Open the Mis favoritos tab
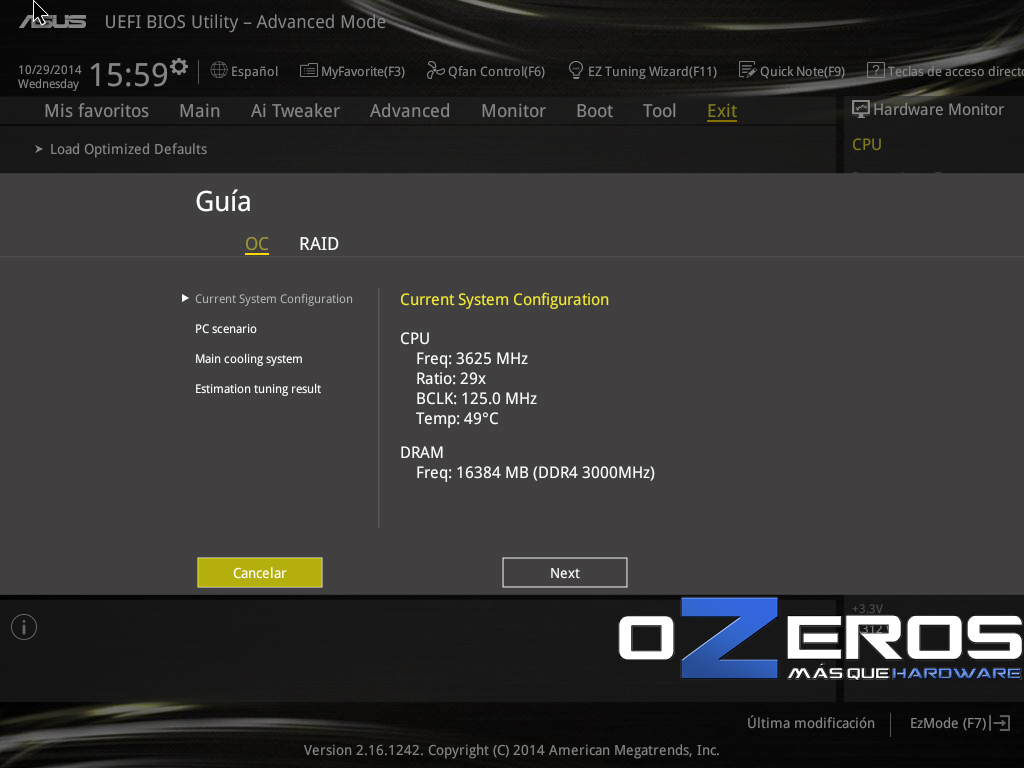Screen dimensions: 1024x768 tap(97, 110)
